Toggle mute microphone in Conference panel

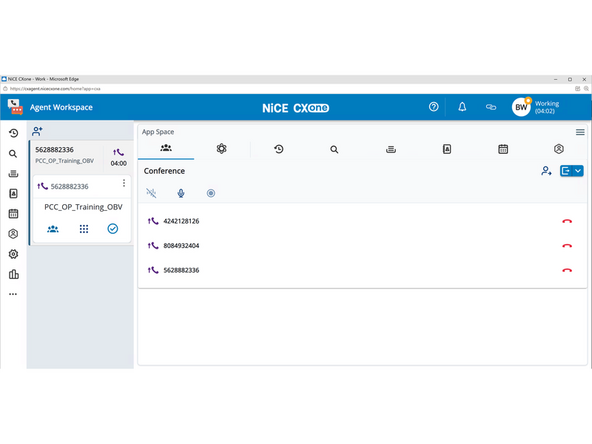click(x=181, y=193)
